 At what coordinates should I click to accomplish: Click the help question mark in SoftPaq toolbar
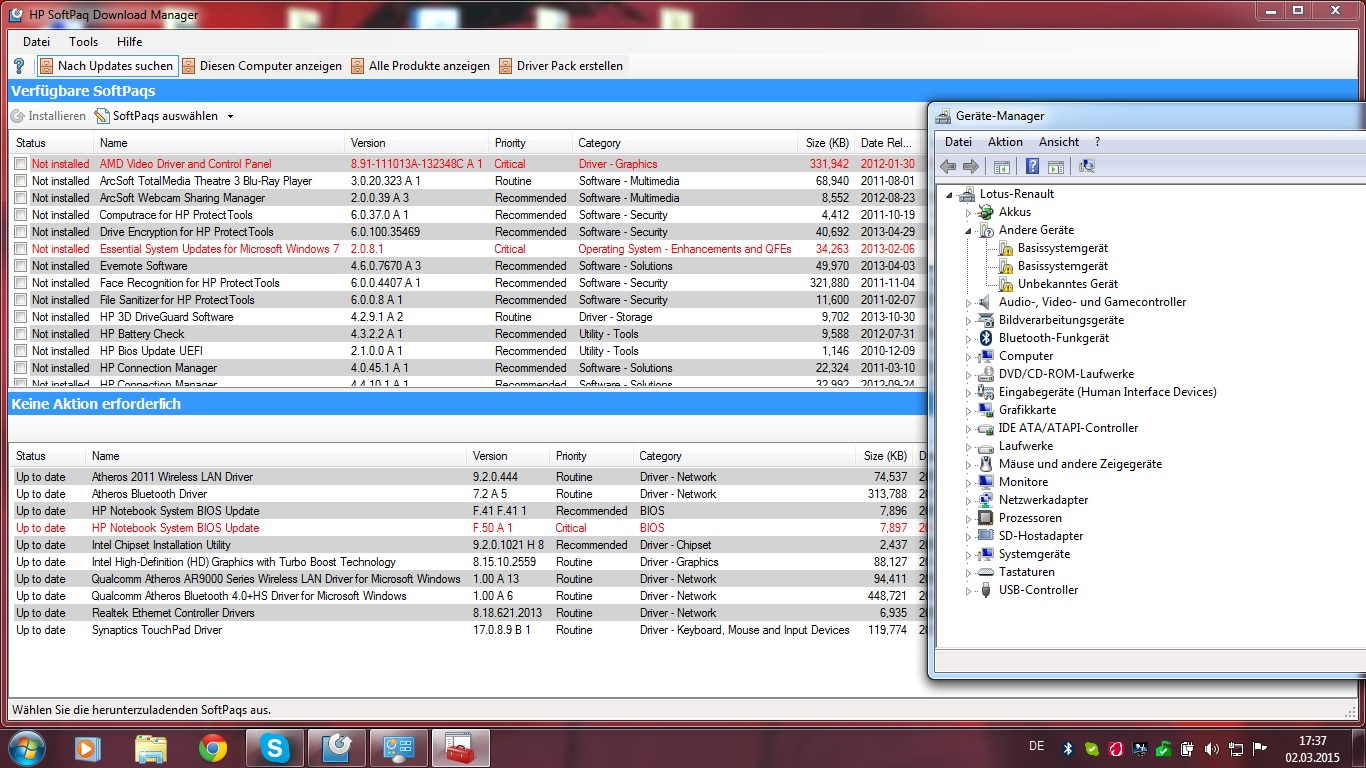(19, 66)
